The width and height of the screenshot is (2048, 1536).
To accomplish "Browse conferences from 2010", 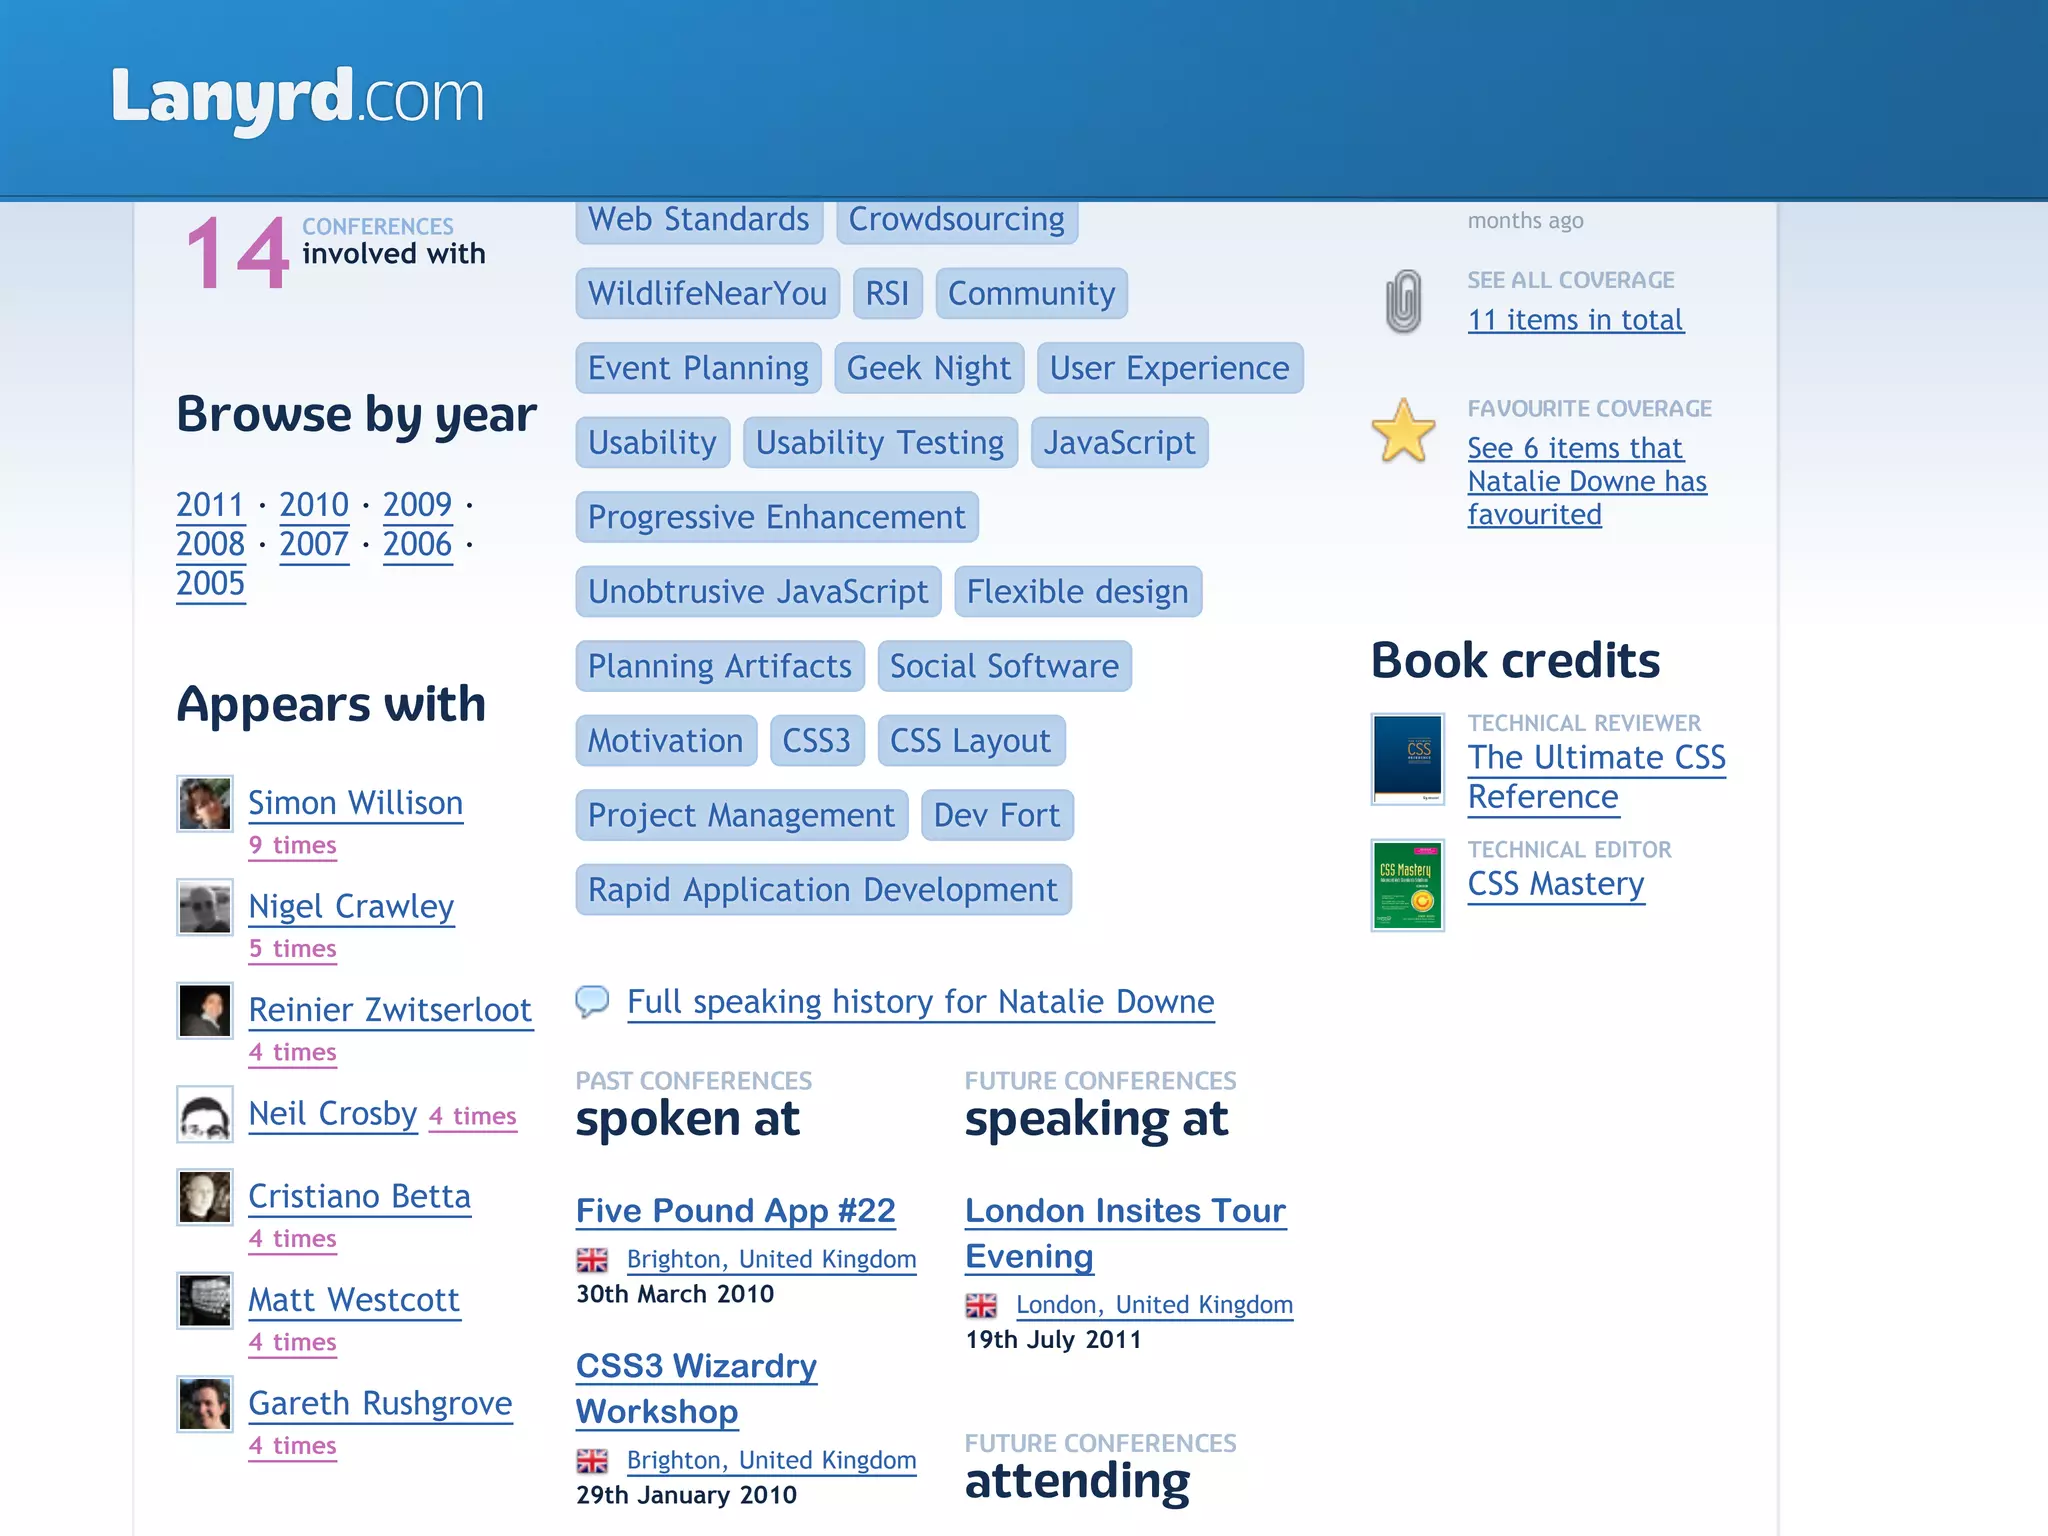I will (x=314, y=505).
